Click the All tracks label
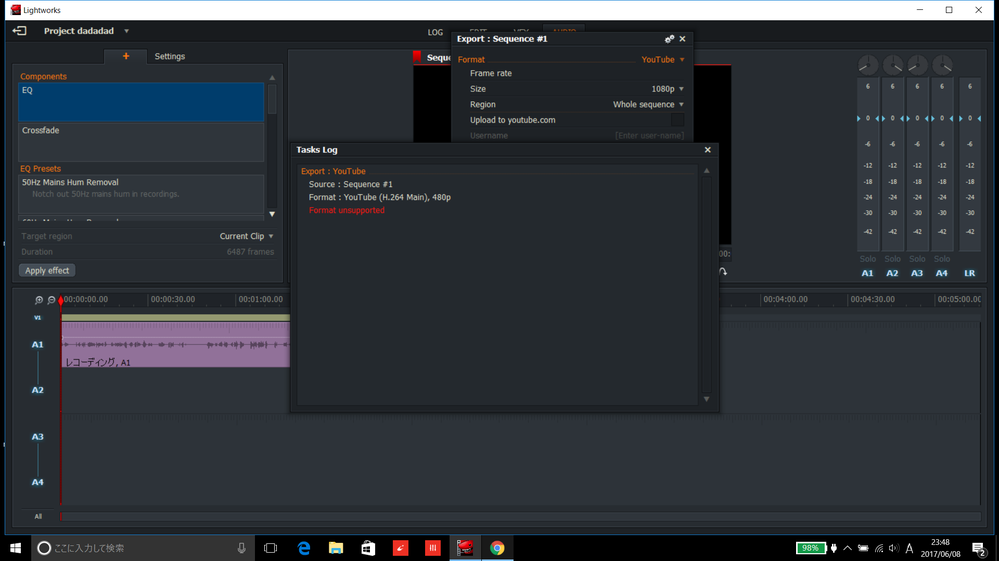This screenshot has height=561, width=999. [x=38, y=516]
